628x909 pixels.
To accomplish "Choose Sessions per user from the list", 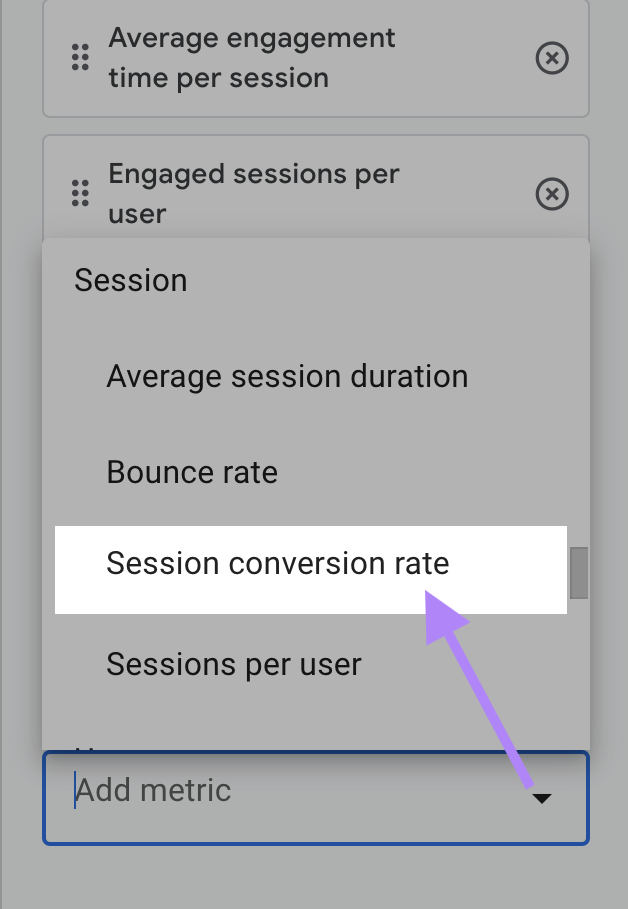I will coord(235,664).
